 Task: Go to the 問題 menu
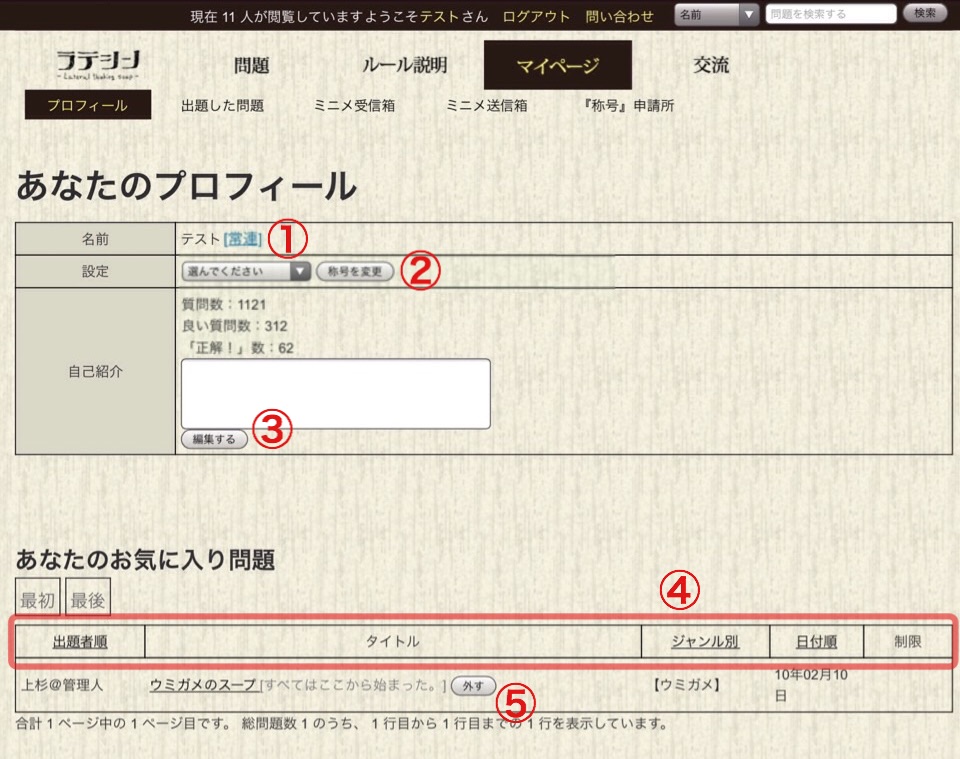(251, 66)
